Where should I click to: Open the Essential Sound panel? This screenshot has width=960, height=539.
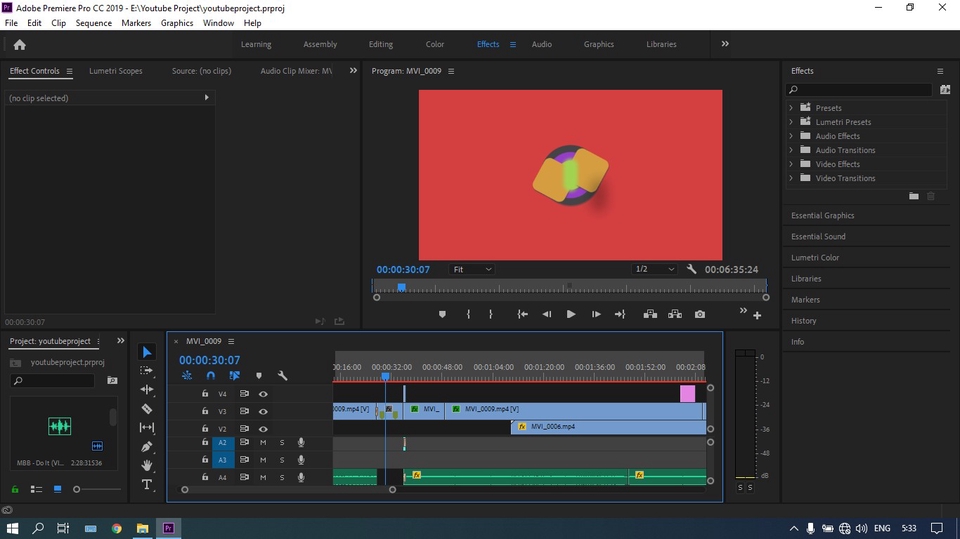pyautogui.click(x=818, y=236)
